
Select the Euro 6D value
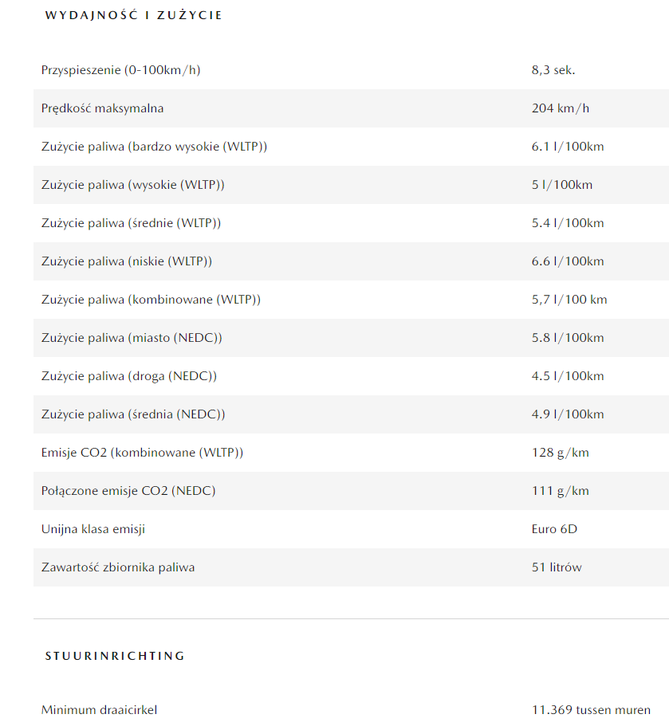[554, 529]
